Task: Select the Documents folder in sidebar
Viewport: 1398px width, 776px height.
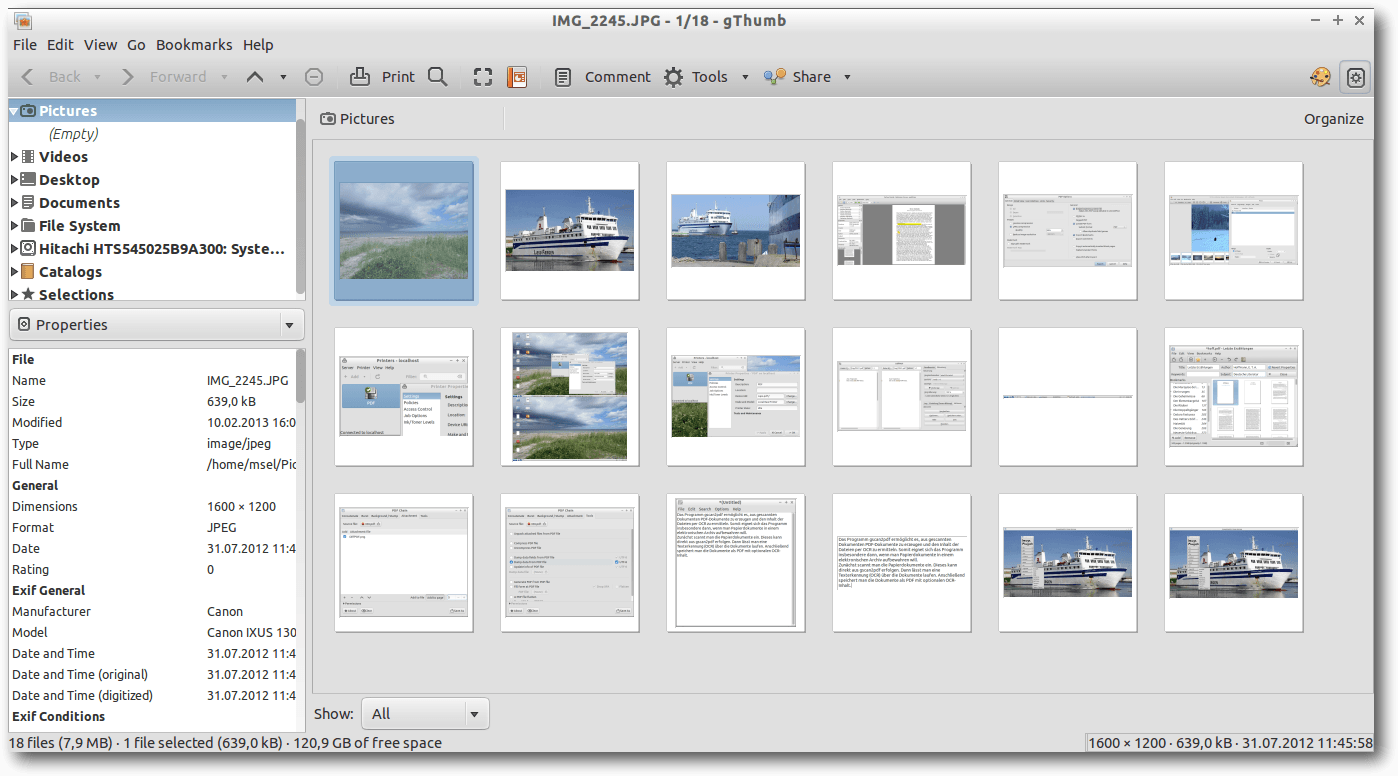Action: coord(79,203)
